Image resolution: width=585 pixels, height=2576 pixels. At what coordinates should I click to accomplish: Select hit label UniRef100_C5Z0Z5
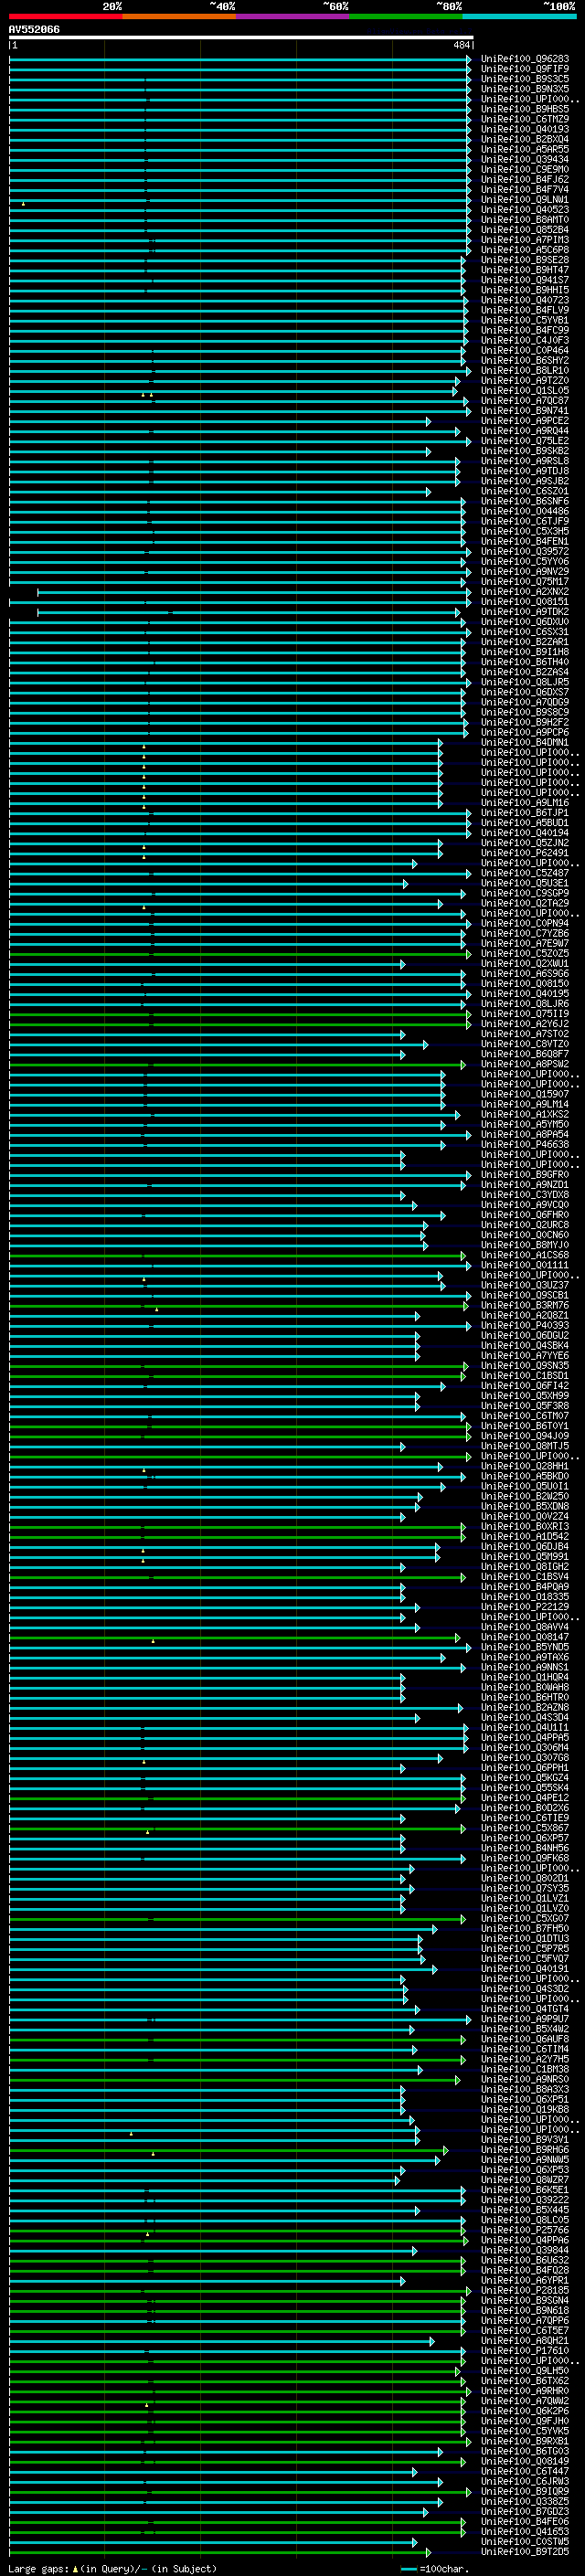(525, 953)
